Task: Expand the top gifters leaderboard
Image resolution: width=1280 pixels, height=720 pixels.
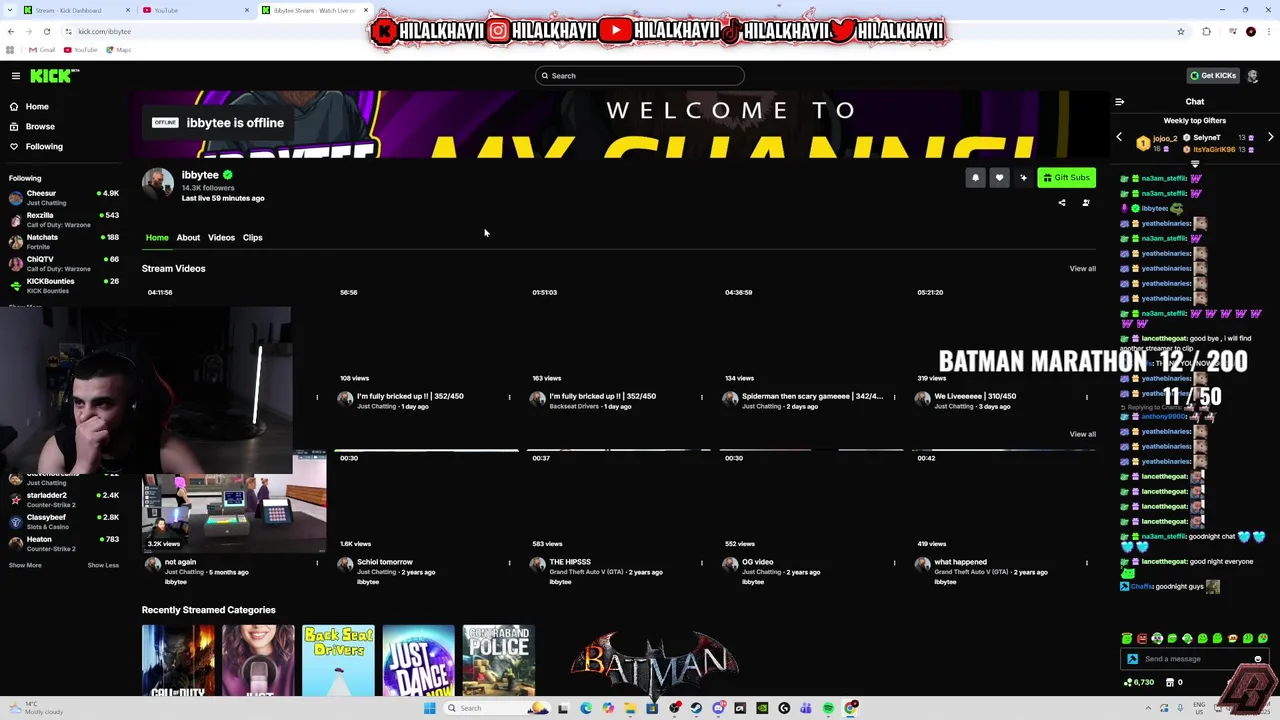Action: [x=1195, y=163]
